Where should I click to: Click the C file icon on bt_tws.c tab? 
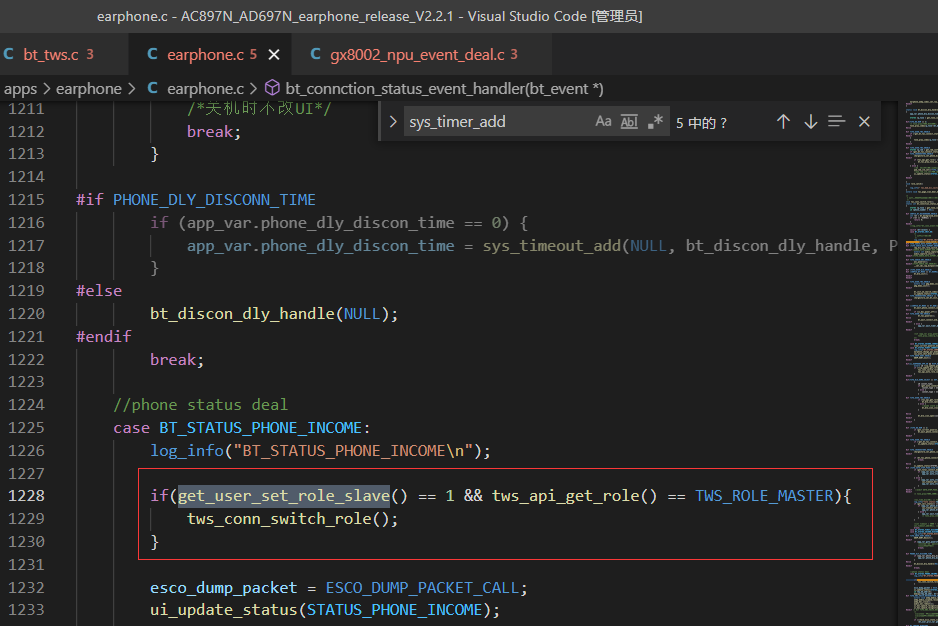tap(9, 54)
